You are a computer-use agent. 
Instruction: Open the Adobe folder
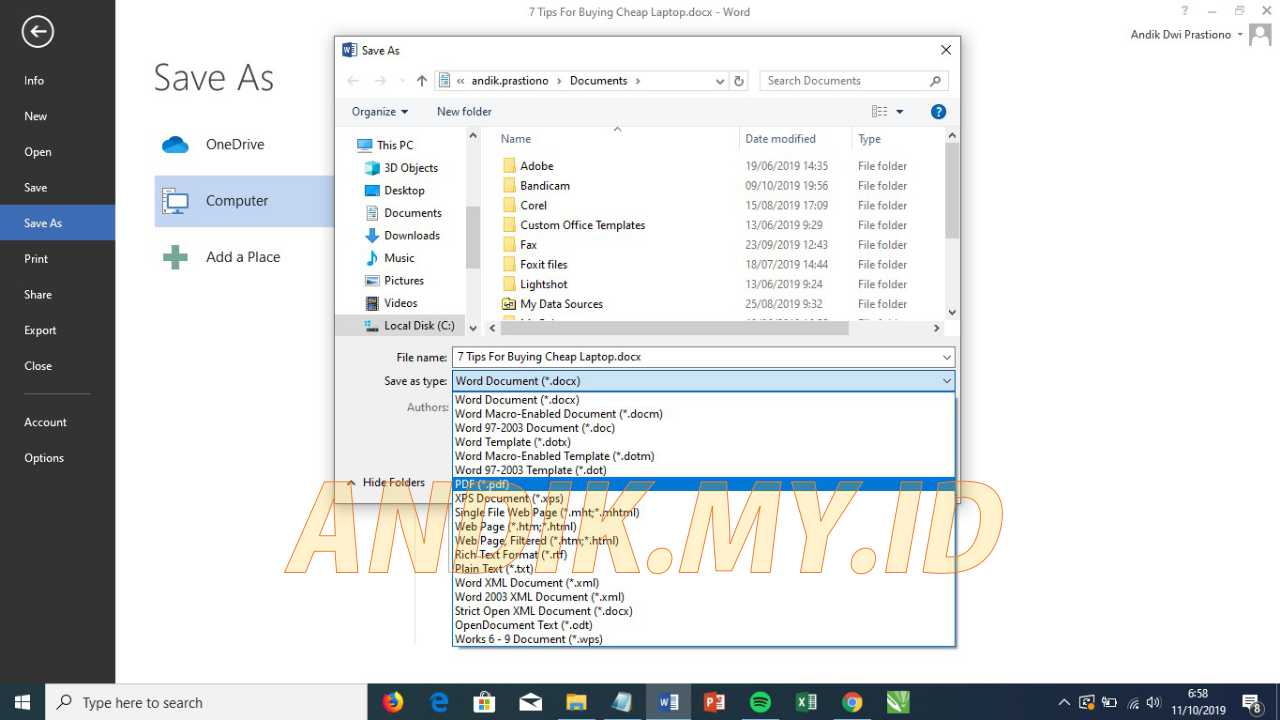point(536,166)
